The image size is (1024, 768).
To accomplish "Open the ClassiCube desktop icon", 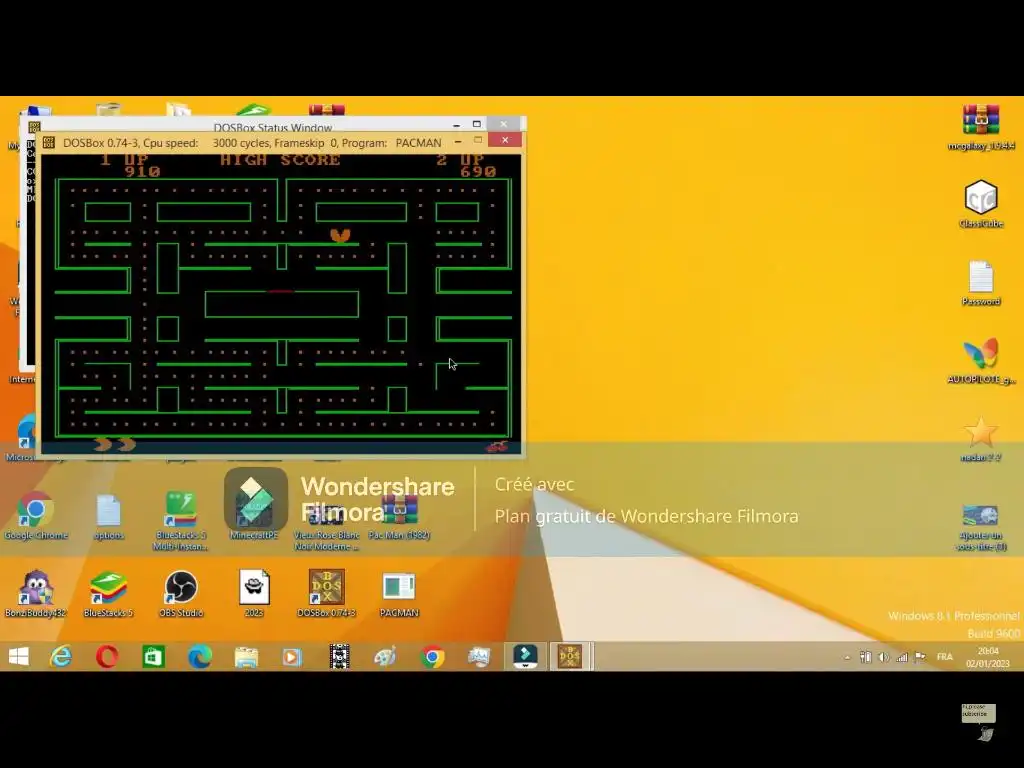I will point(981,204).
